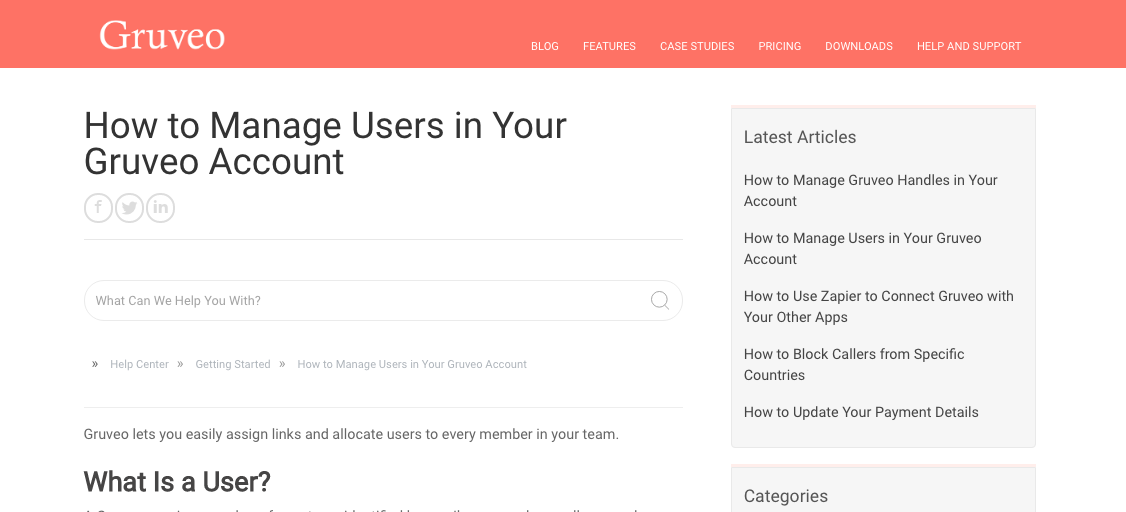Open the Features menu item
1126x512 pixels.
click(609, 46)
